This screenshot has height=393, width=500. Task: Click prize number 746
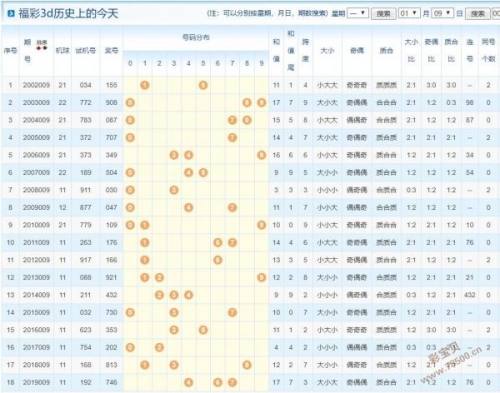coord(111,383)
